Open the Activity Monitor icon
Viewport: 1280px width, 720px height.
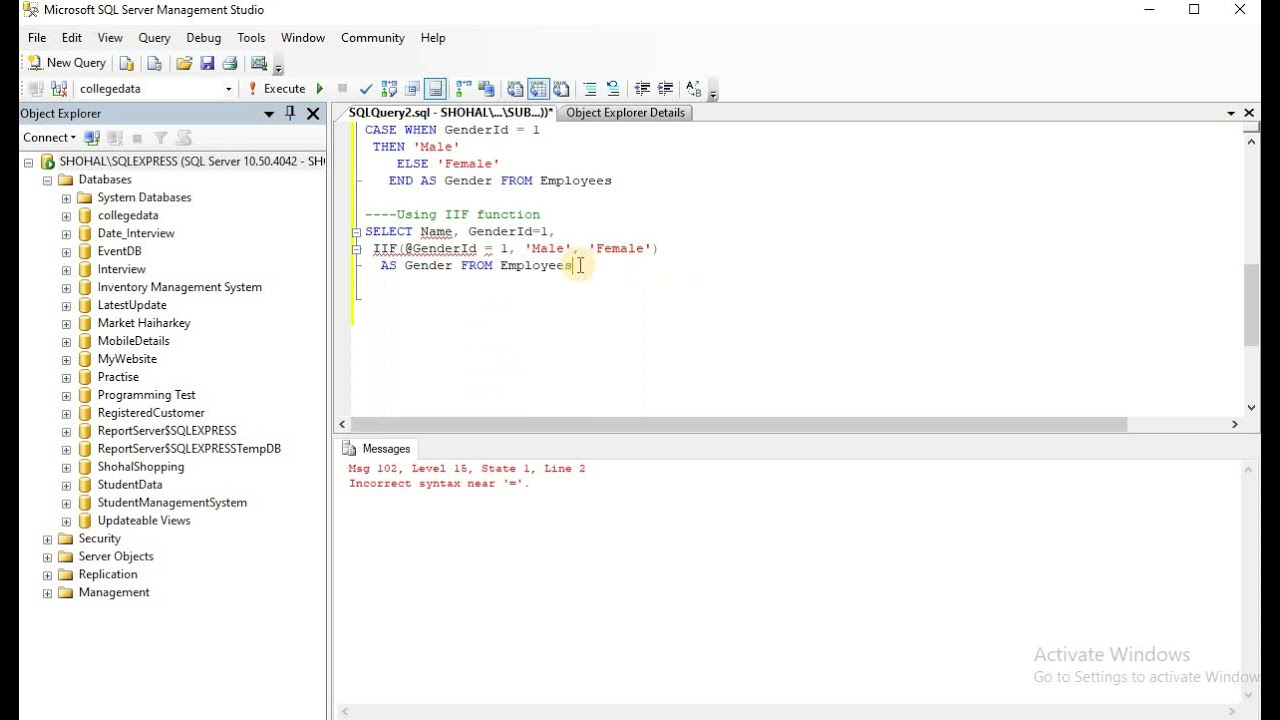pos(259,63)
